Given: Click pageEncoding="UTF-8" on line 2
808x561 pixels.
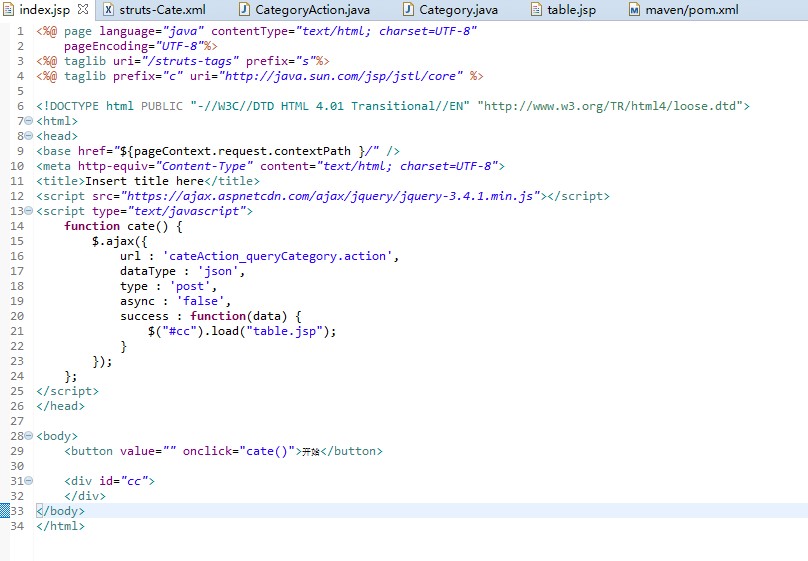Looking at the screenshot, I should (x=133, y=46).
